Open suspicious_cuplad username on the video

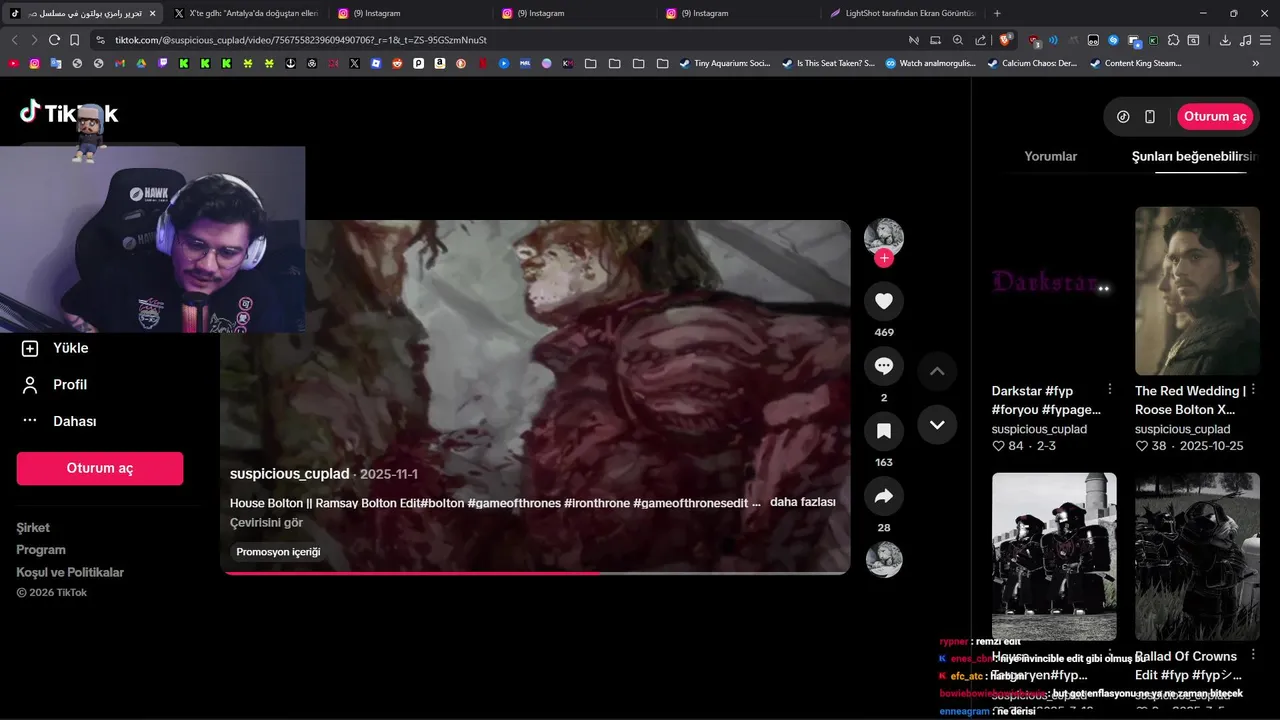(x=290, y=474)
